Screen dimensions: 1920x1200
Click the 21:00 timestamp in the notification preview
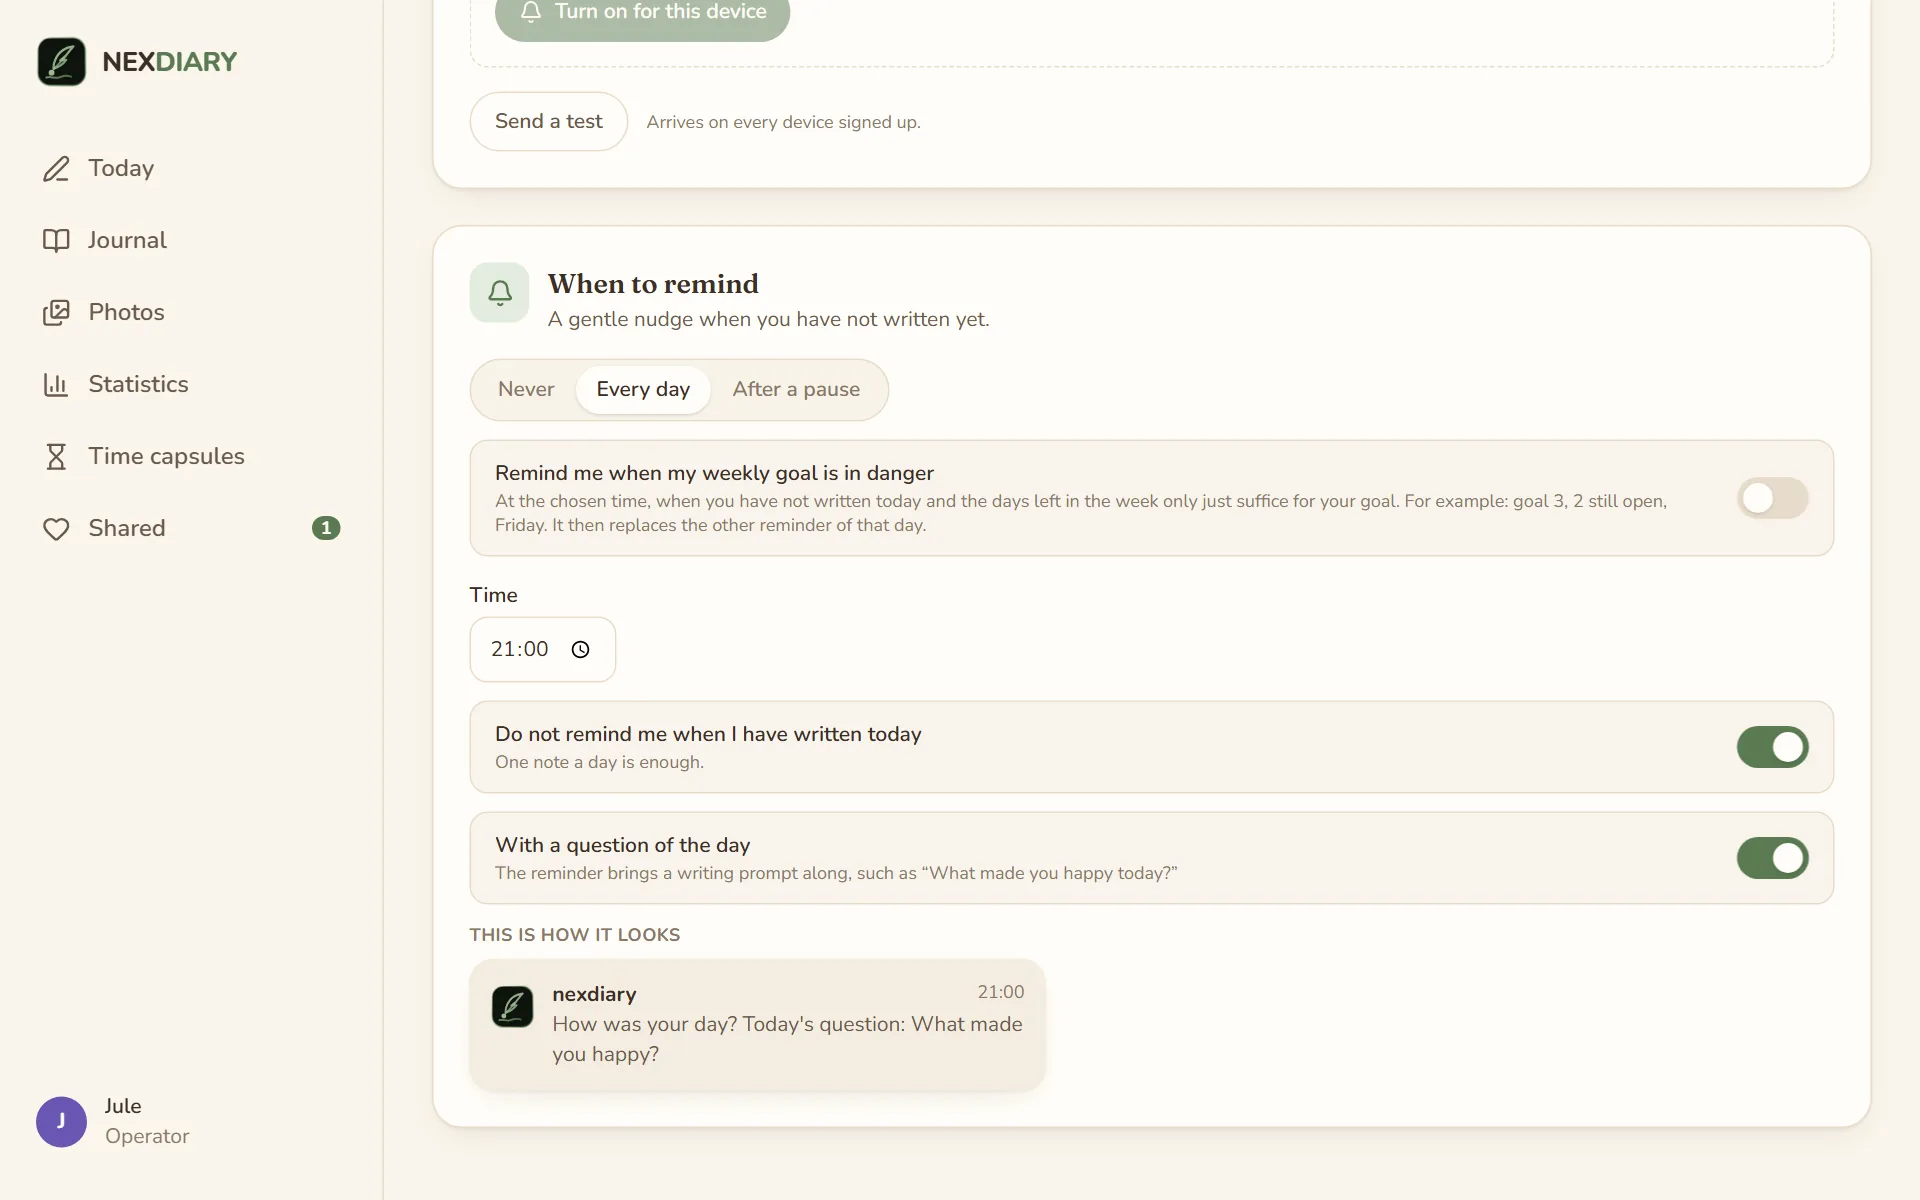tap(1001, 993)
